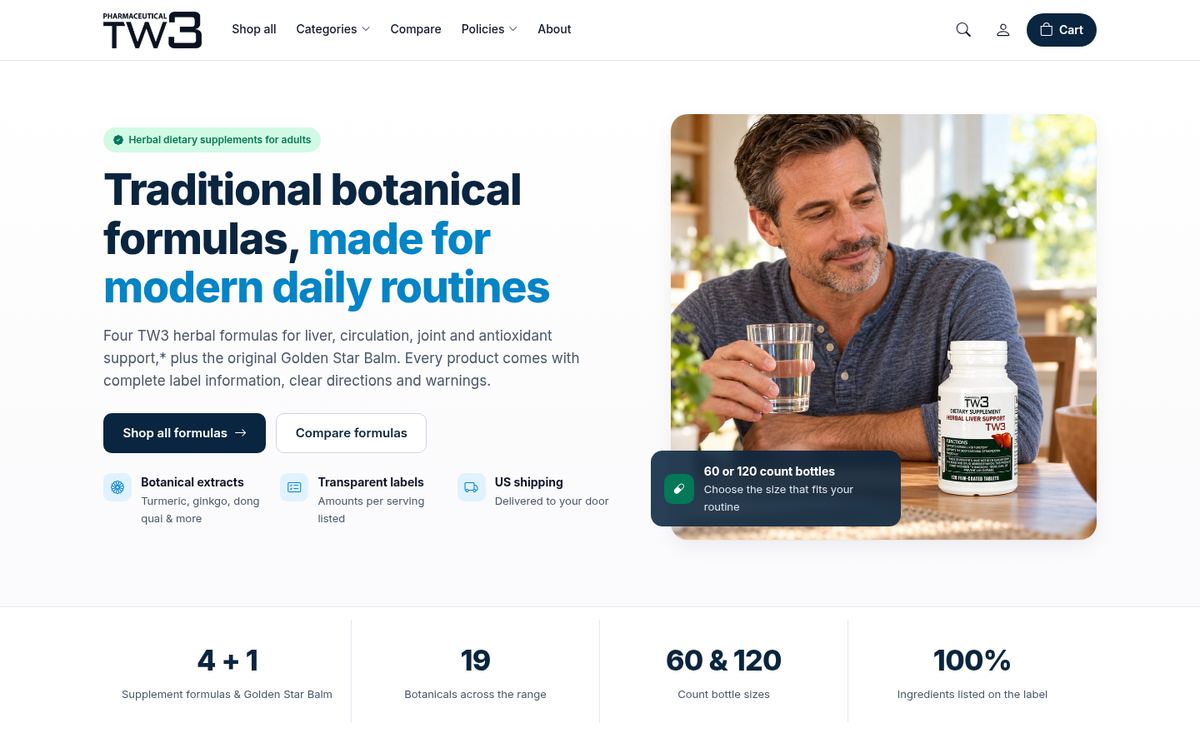Expand the Categories dropdown menu
Image resolution: width=1200 pixels, height=733 pixels.
click(333, 29)
